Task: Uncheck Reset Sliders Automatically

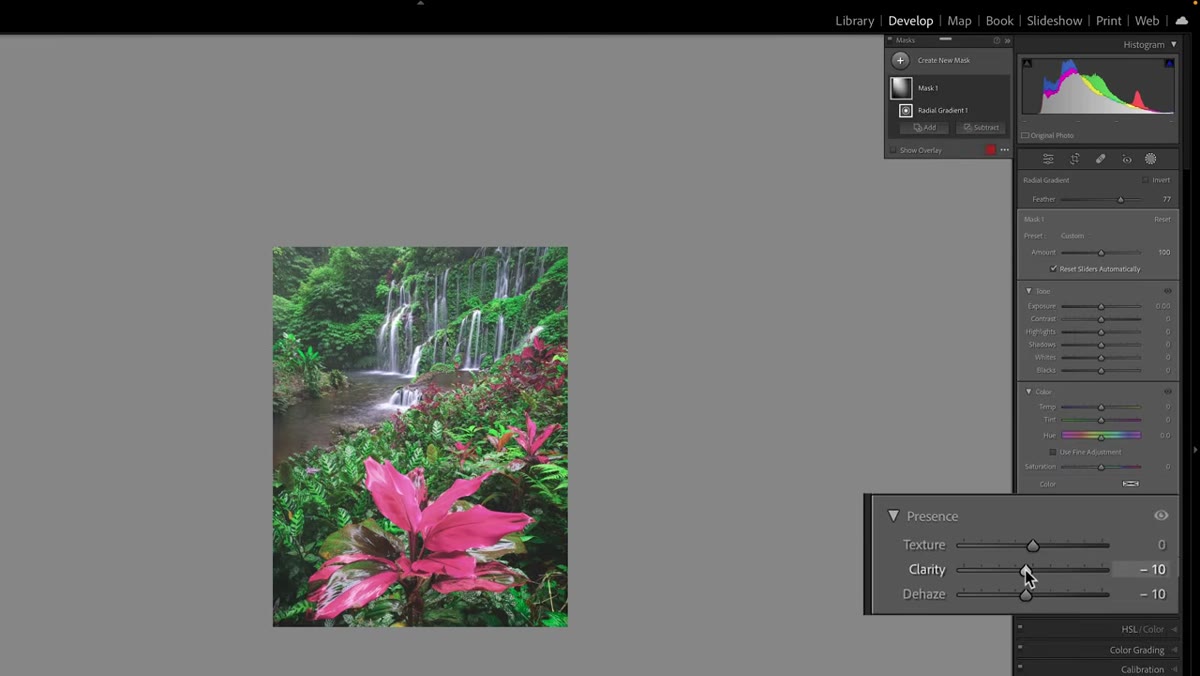Action: tap(1053, 269)
